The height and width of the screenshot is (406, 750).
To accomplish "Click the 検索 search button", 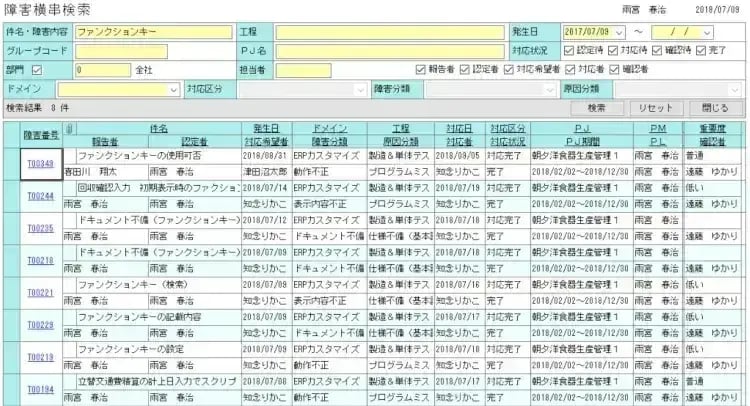I will pyautogui.click(x=597, y=107).
